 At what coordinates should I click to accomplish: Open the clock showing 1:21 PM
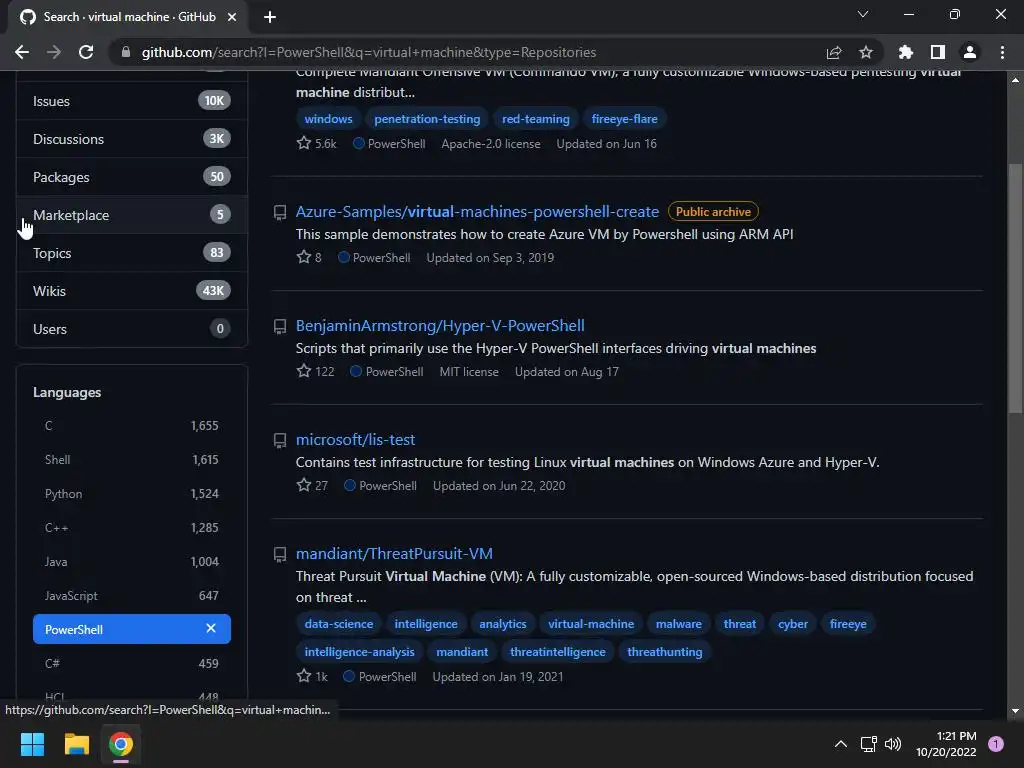click(x=946, y=744)
